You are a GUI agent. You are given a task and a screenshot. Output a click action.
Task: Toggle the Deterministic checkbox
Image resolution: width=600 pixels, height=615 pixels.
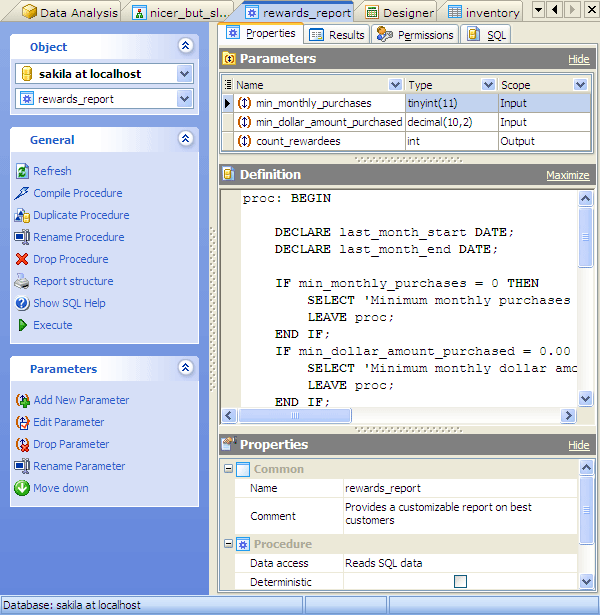460,581
